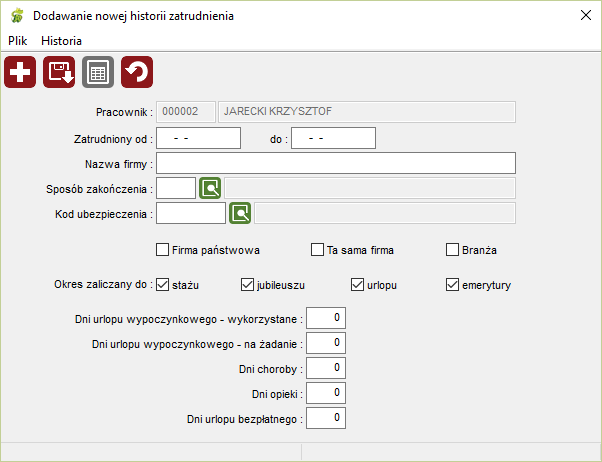
Task: Enable the Firma państwowa checkbox
Action: 162,250
